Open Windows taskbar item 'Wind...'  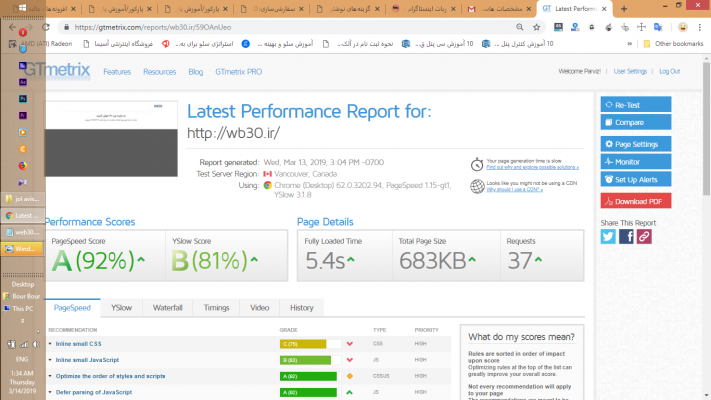(23, 249)
